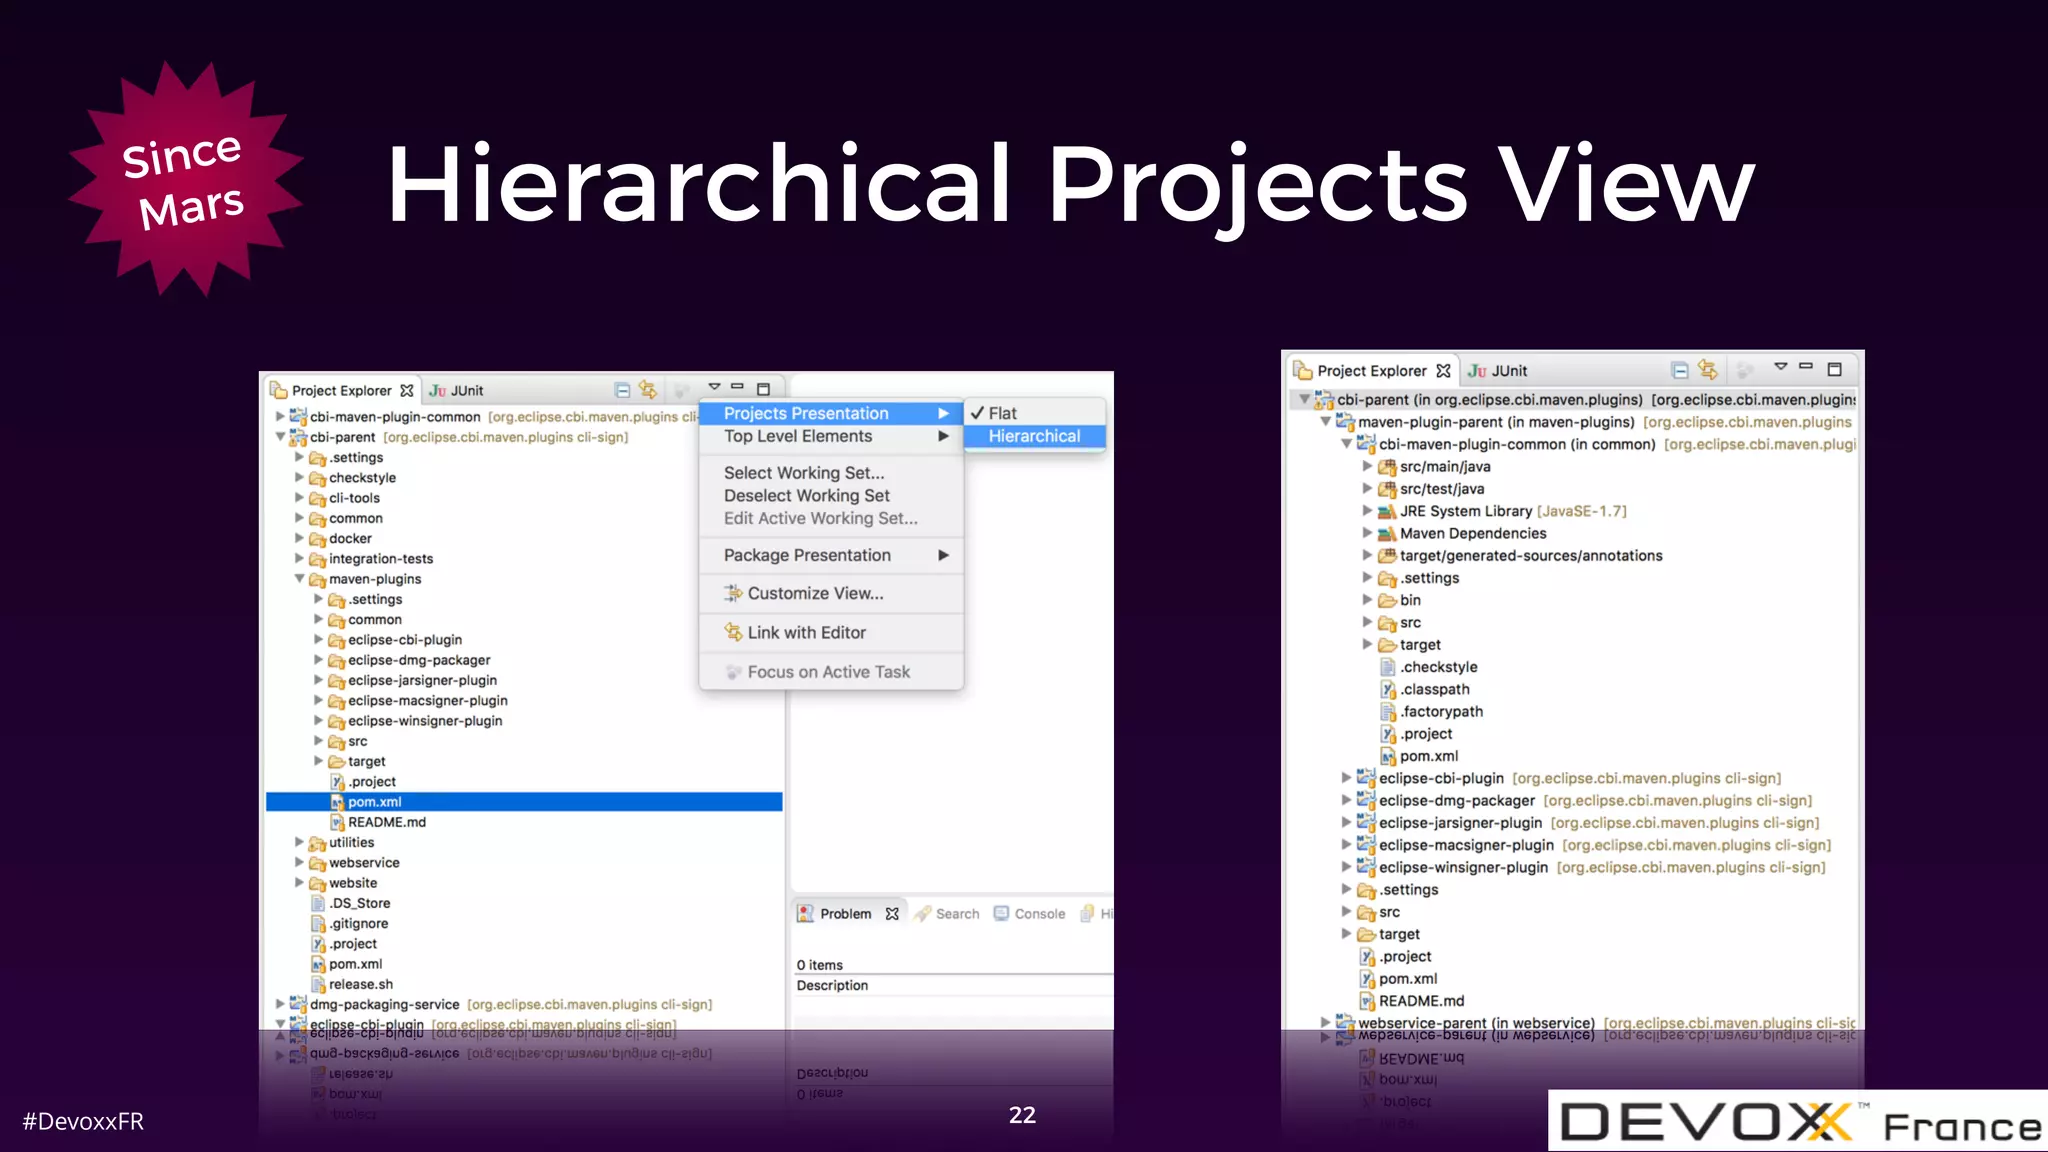Screen dimensions: 2048x1152
Task: Expand cbi-maven-plugin-common in left explorer
Action: pos(280,417)
